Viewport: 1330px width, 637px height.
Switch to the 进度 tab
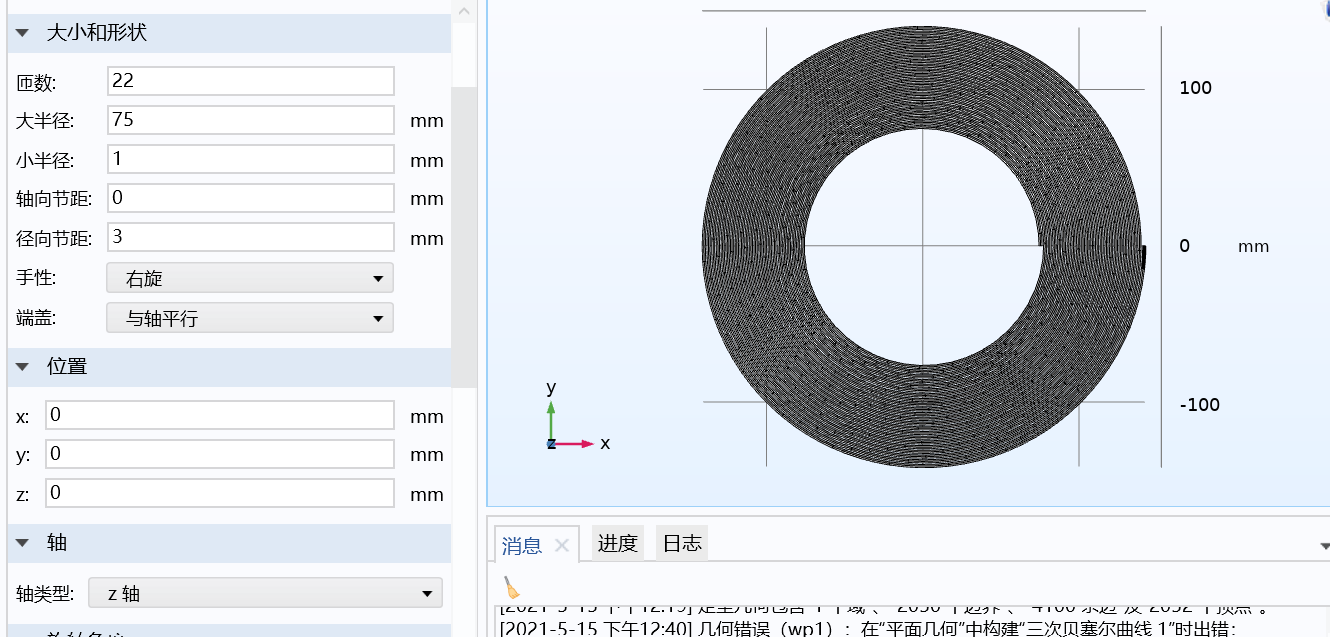(x=617, y=543)
